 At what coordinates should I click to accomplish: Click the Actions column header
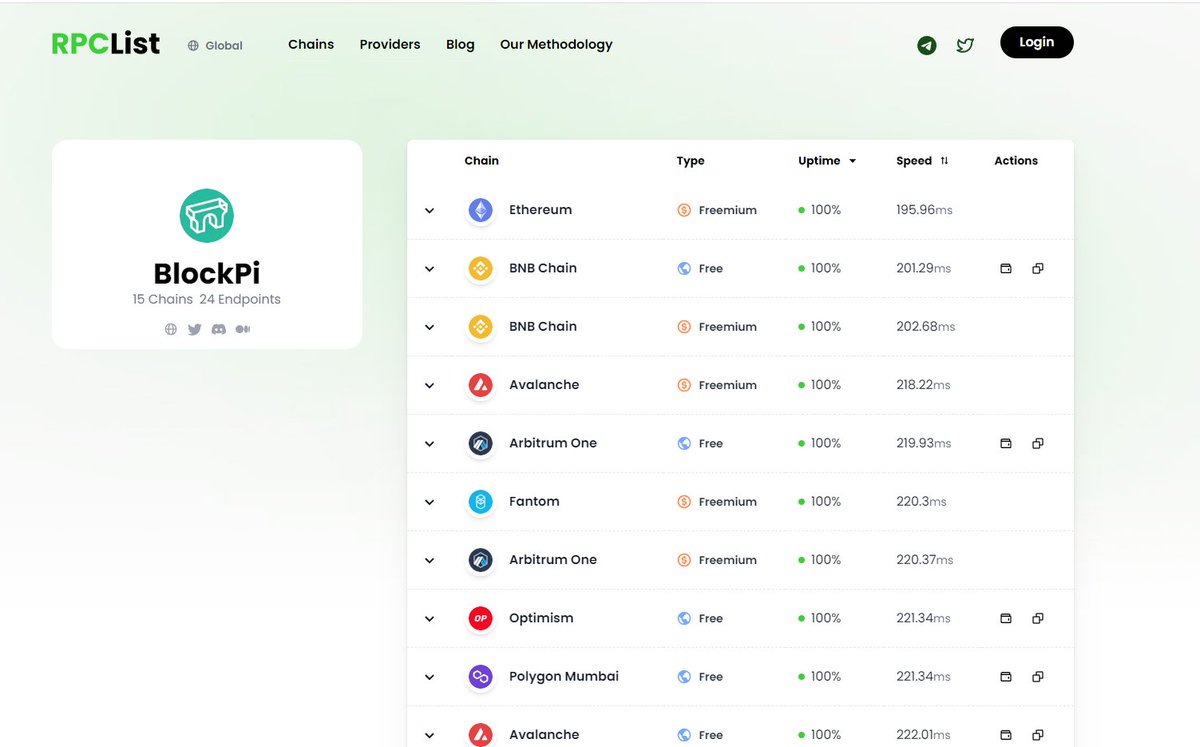click(x=1016, y=160)
